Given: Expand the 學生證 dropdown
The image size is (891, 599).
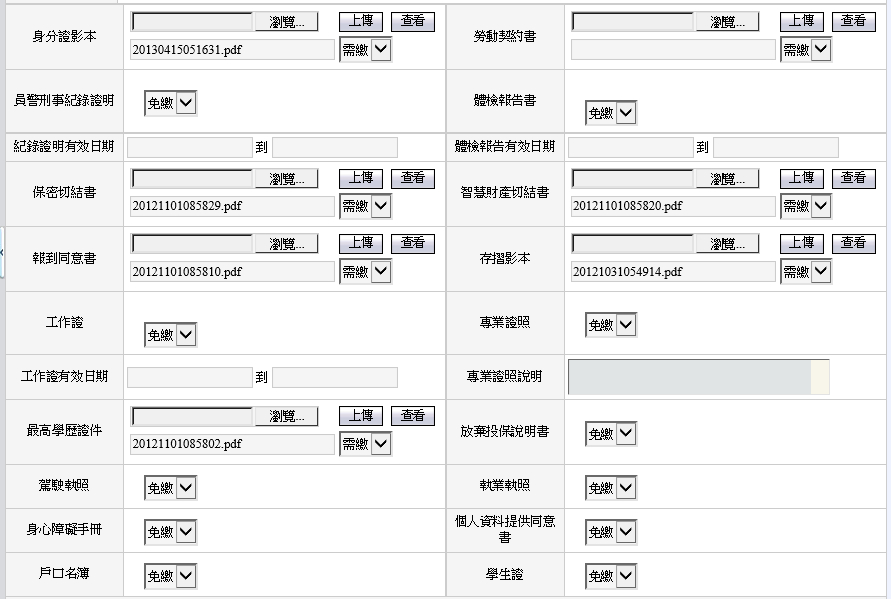Looking at the screenshot, I should tap(611, 576).
